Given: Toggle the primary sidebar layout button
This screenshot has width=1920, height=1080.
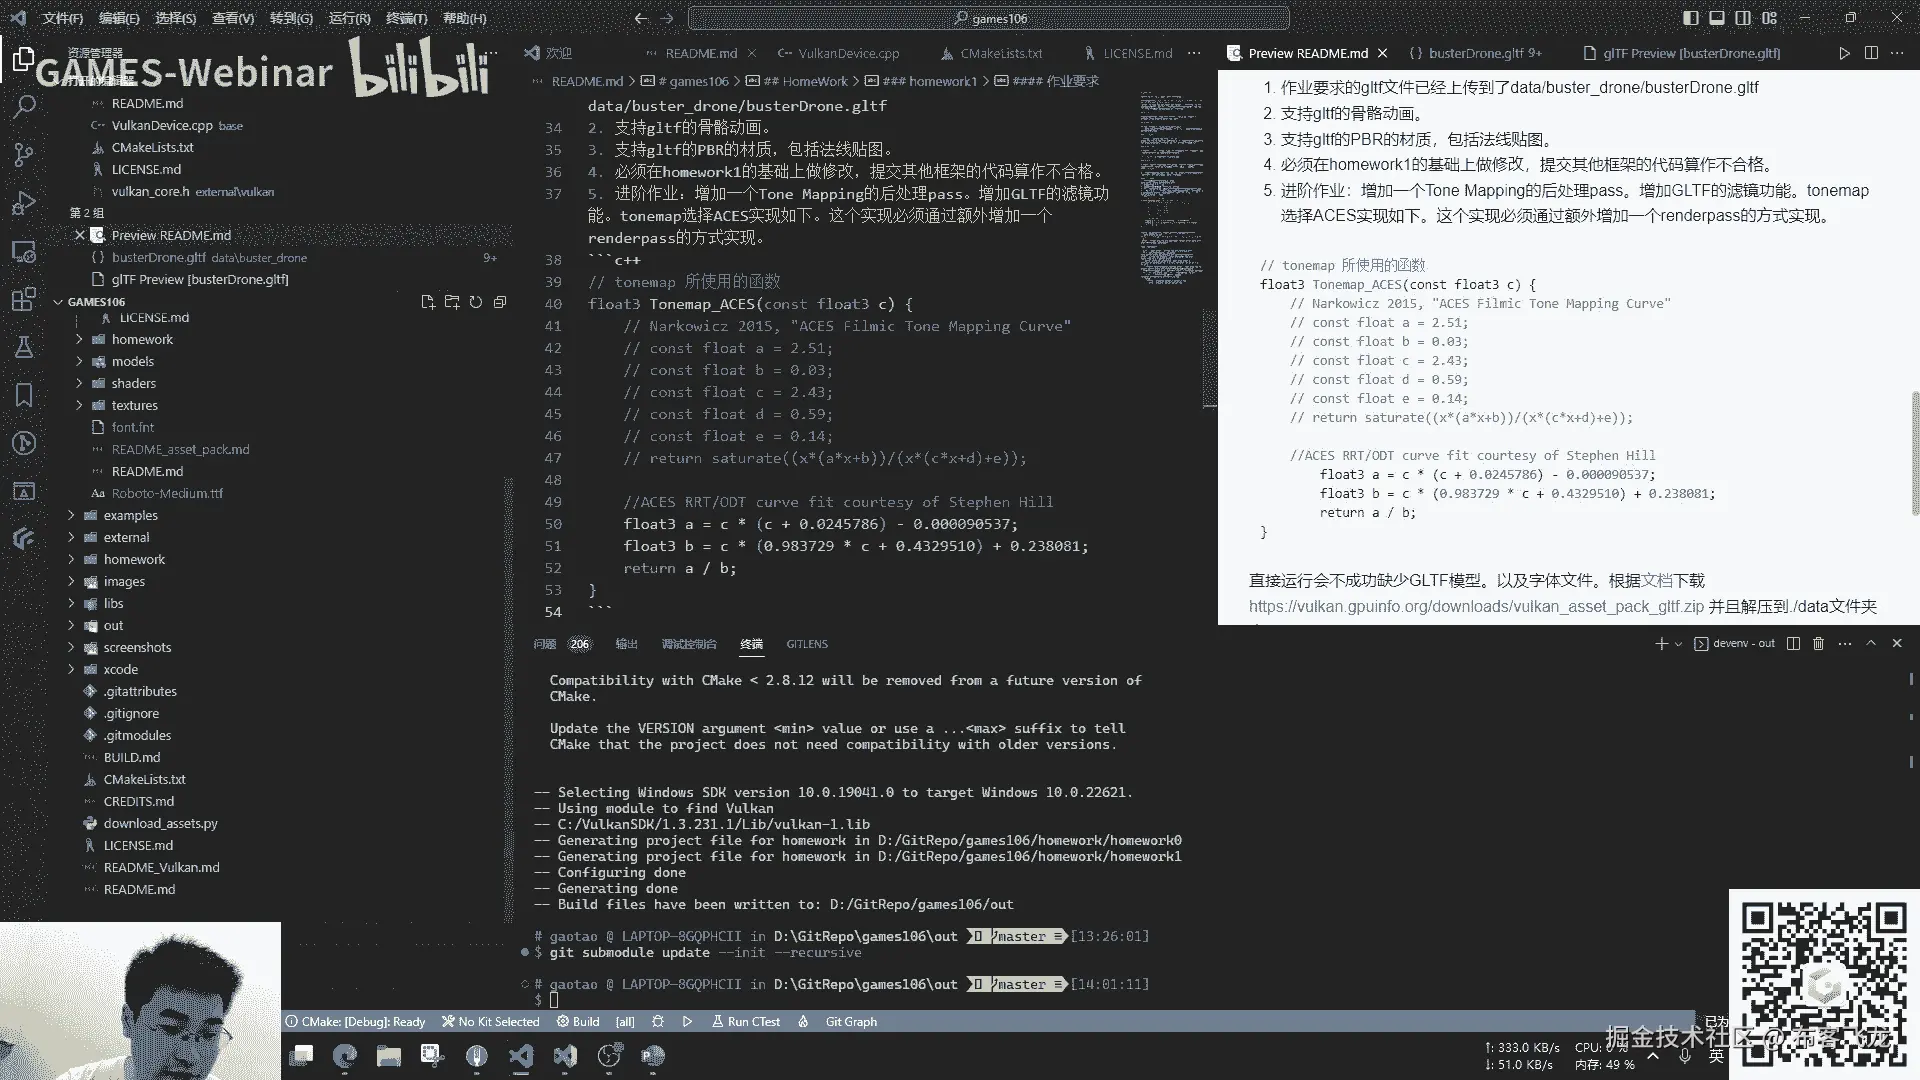Looking at the screenshot, I should (1691, 18).
